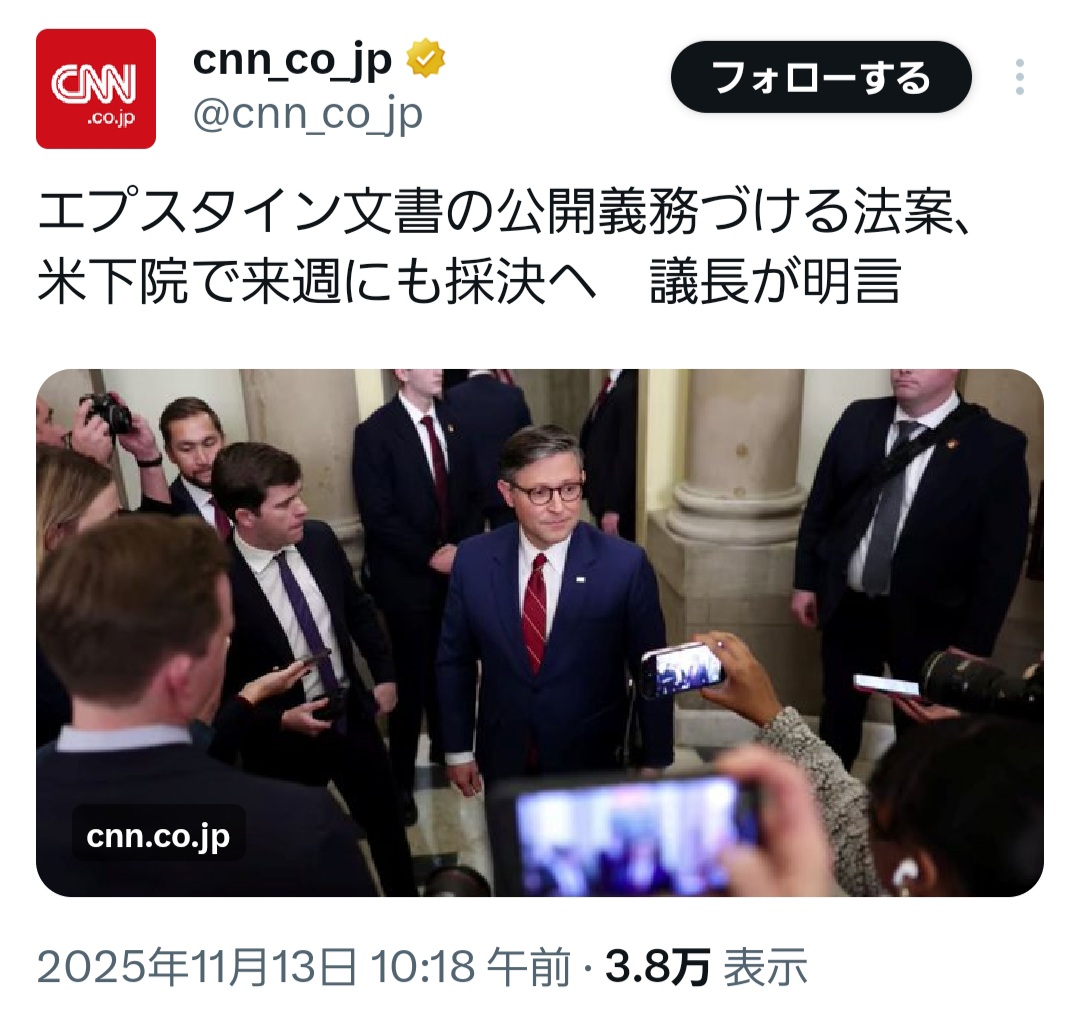Open the CNN.co.jp red profile avatar
Screen dimensions: 1080x1025
(x=96, y=89)
